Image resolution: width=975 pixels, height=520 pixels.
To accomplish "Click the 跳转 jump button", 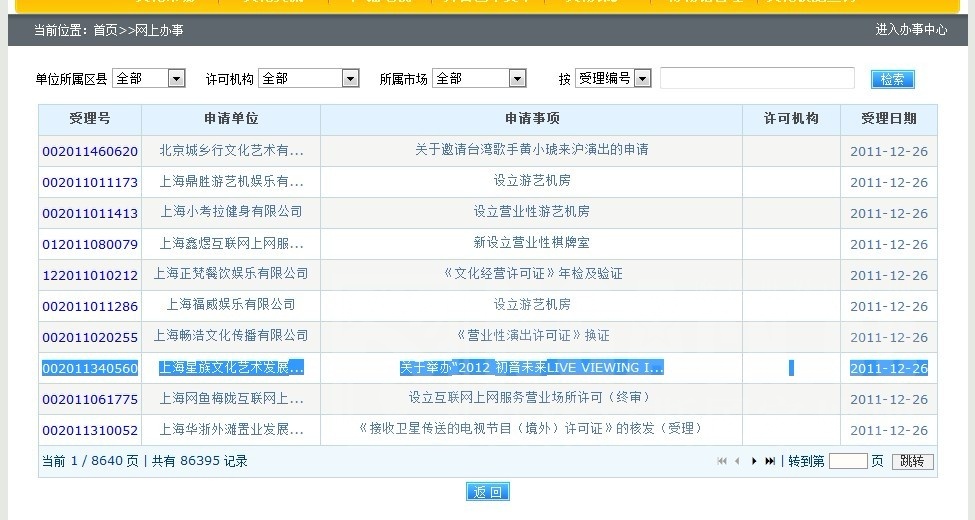I will pyautogui.click(x=913, y=461).
